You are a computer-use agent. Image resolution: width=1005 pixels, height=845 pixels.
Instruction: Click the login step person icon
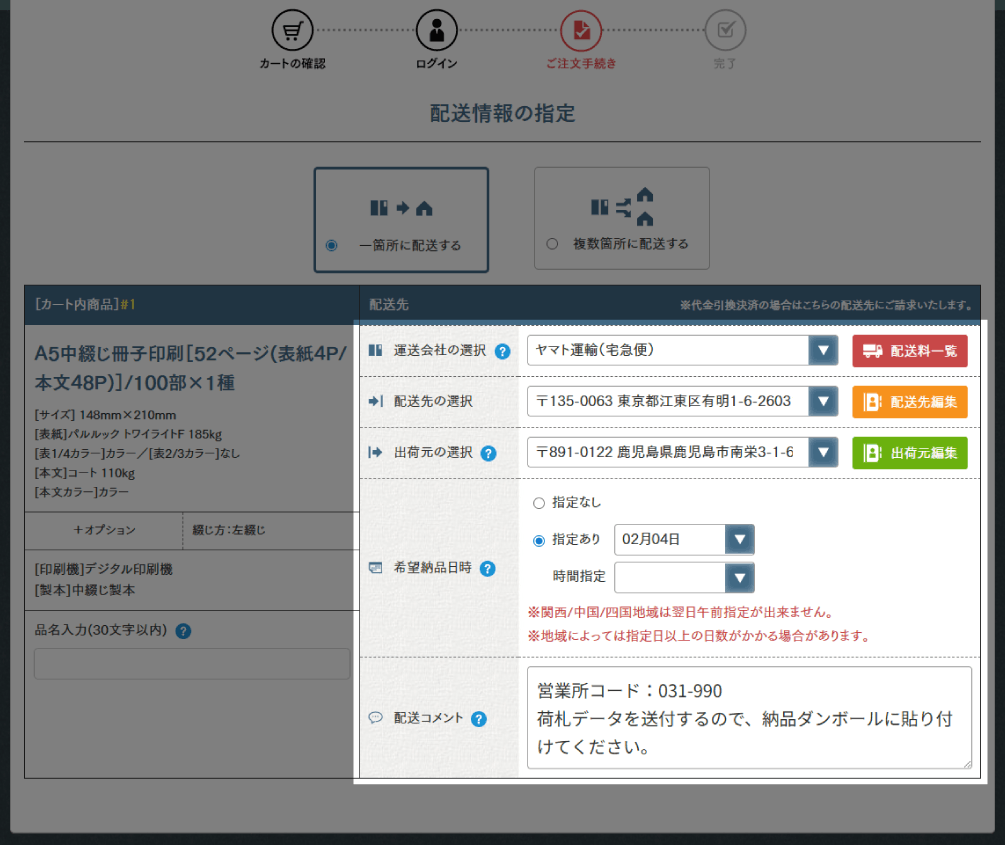[437, 31]
